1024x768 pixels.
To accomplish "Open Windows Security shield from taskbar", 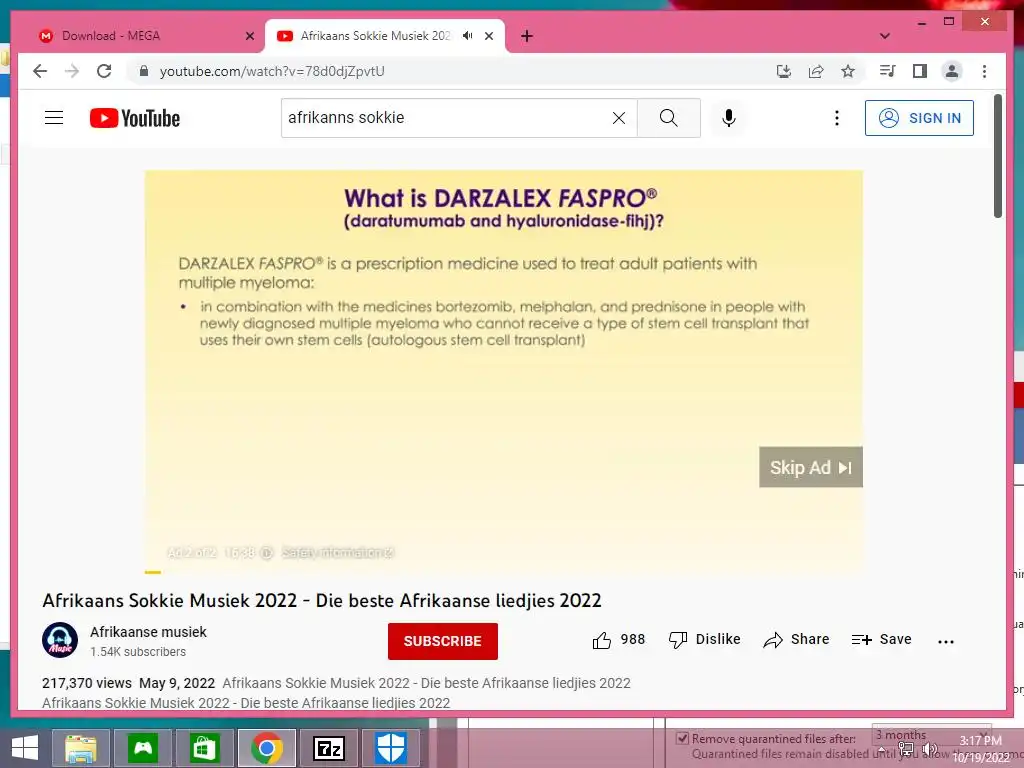I will 391,748.
